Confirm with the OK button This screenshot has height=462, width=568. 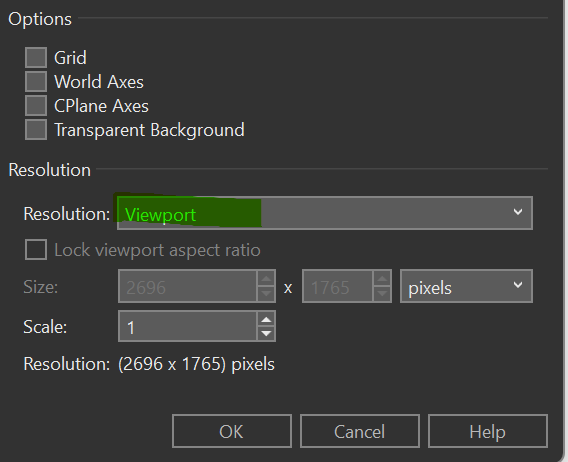[232, 431]
